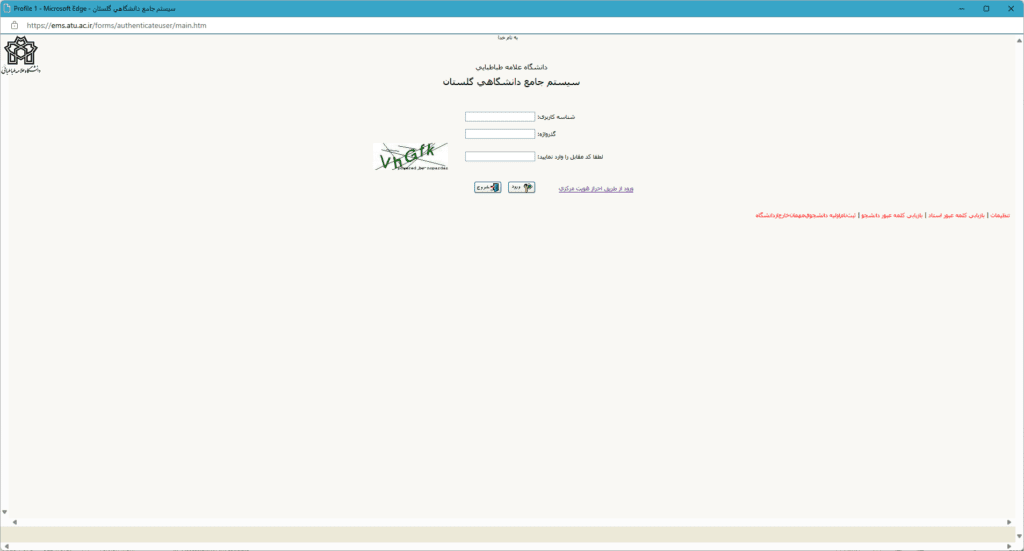Image resolution: width=1024 pixels, height=551 pixels.
Task: Click the خروج exit button with door icon
Action: (488, 187)
